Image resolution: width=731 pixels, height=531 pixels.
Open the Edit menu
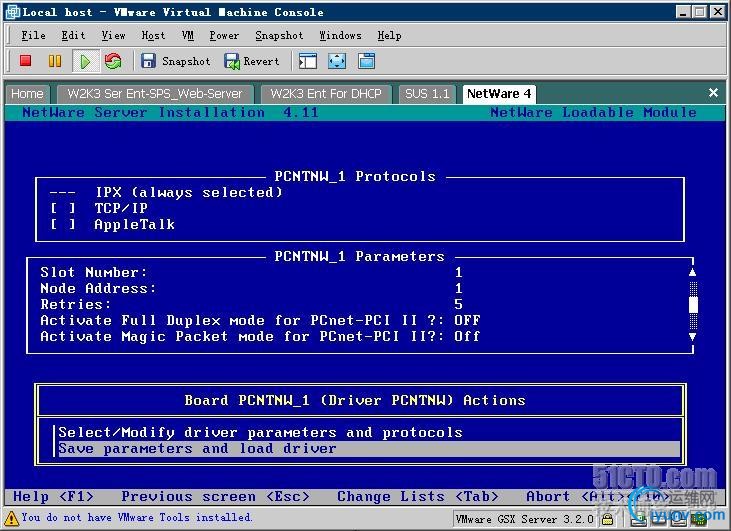pyautogui.click(x=73, y=35)
